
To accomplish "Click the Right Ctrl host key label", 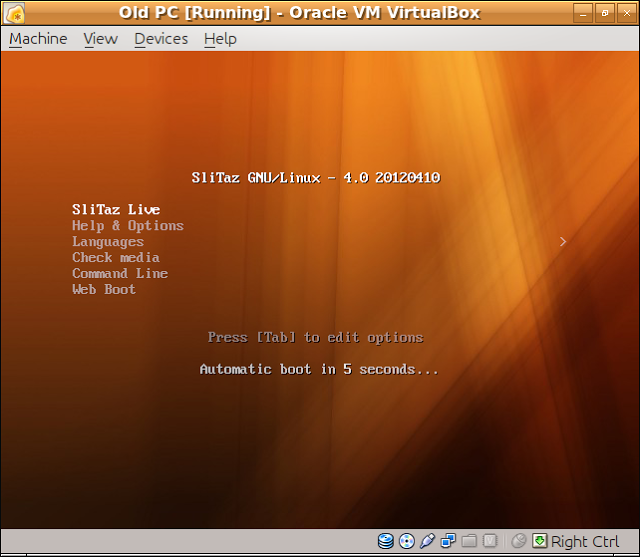I will tap(584, 541).
